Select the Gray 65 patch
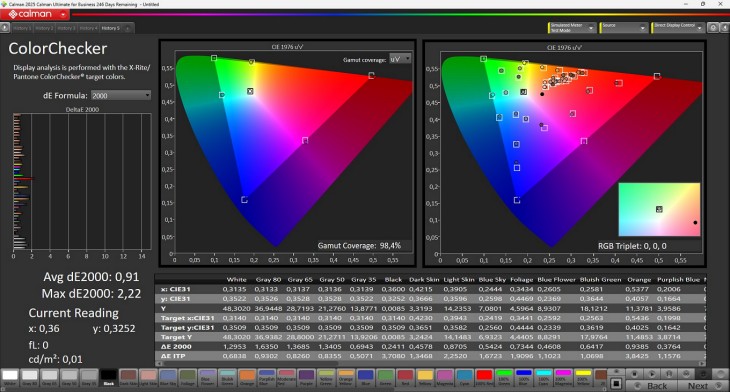730x392 pixels. click(x=49, y=378)
